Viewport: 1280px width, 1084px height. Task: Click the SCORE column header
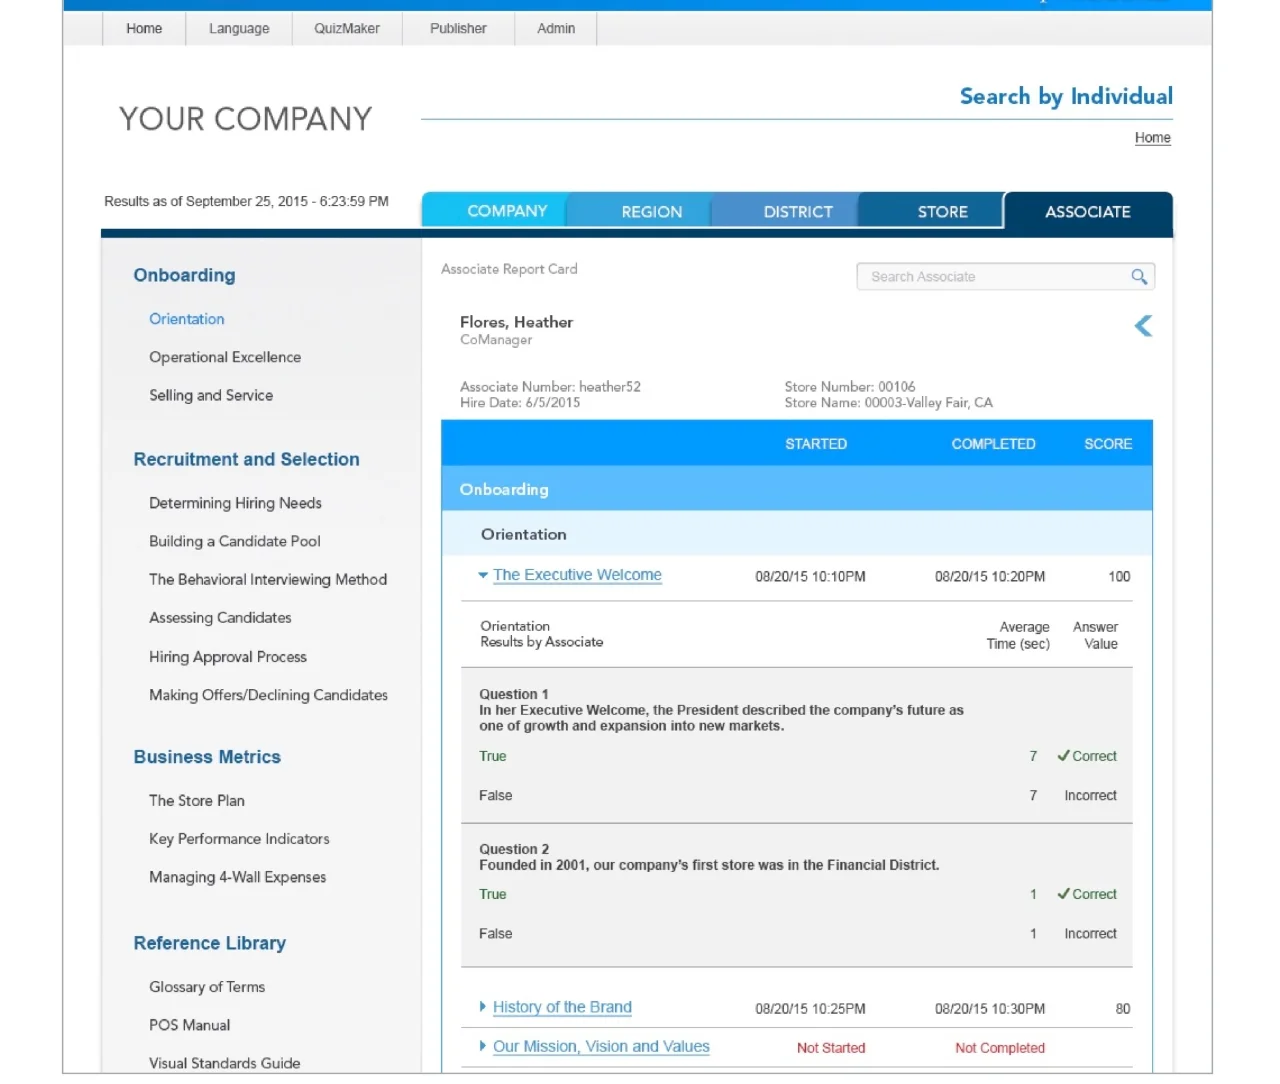(x=1108, y=444)
